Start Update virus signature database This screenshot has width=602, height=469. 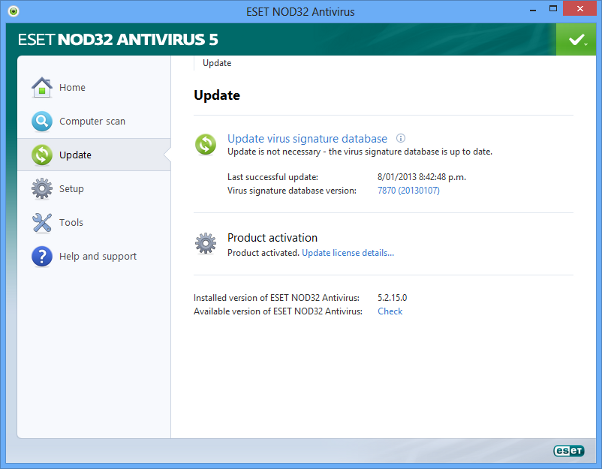tap(307, 139)
